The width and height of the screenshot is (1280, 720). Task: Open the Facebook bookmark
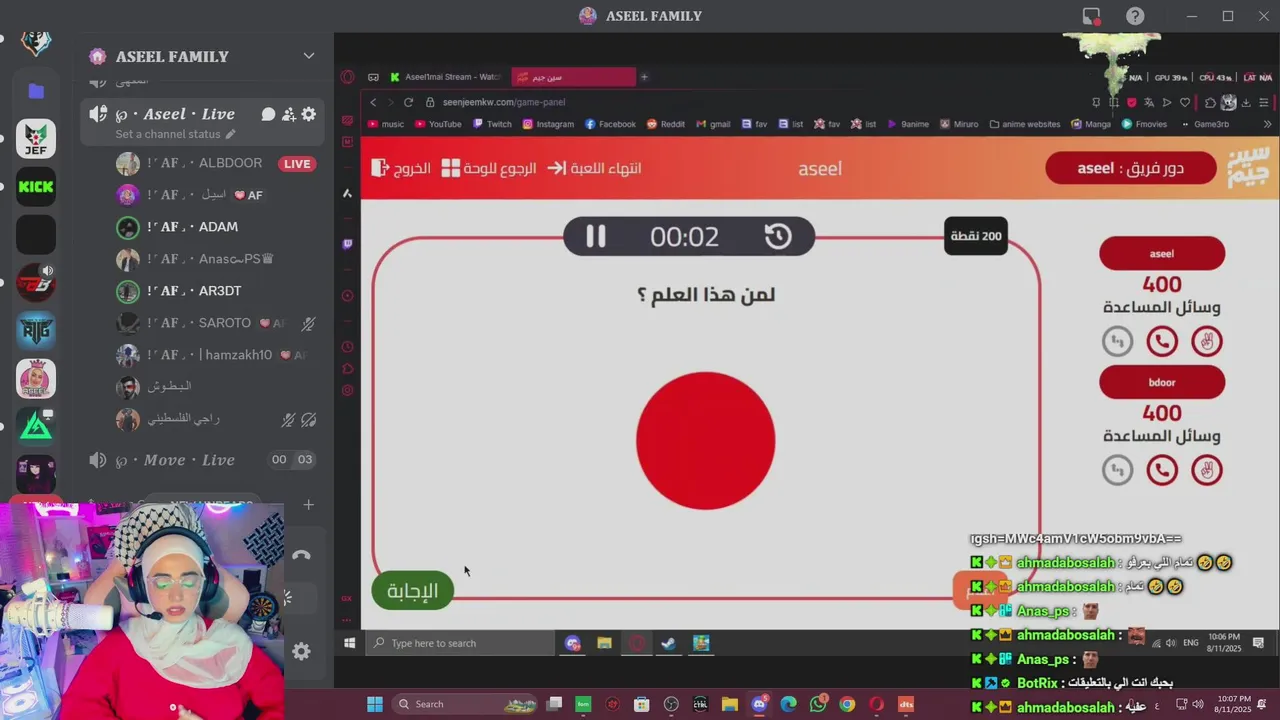coord(610,124)
